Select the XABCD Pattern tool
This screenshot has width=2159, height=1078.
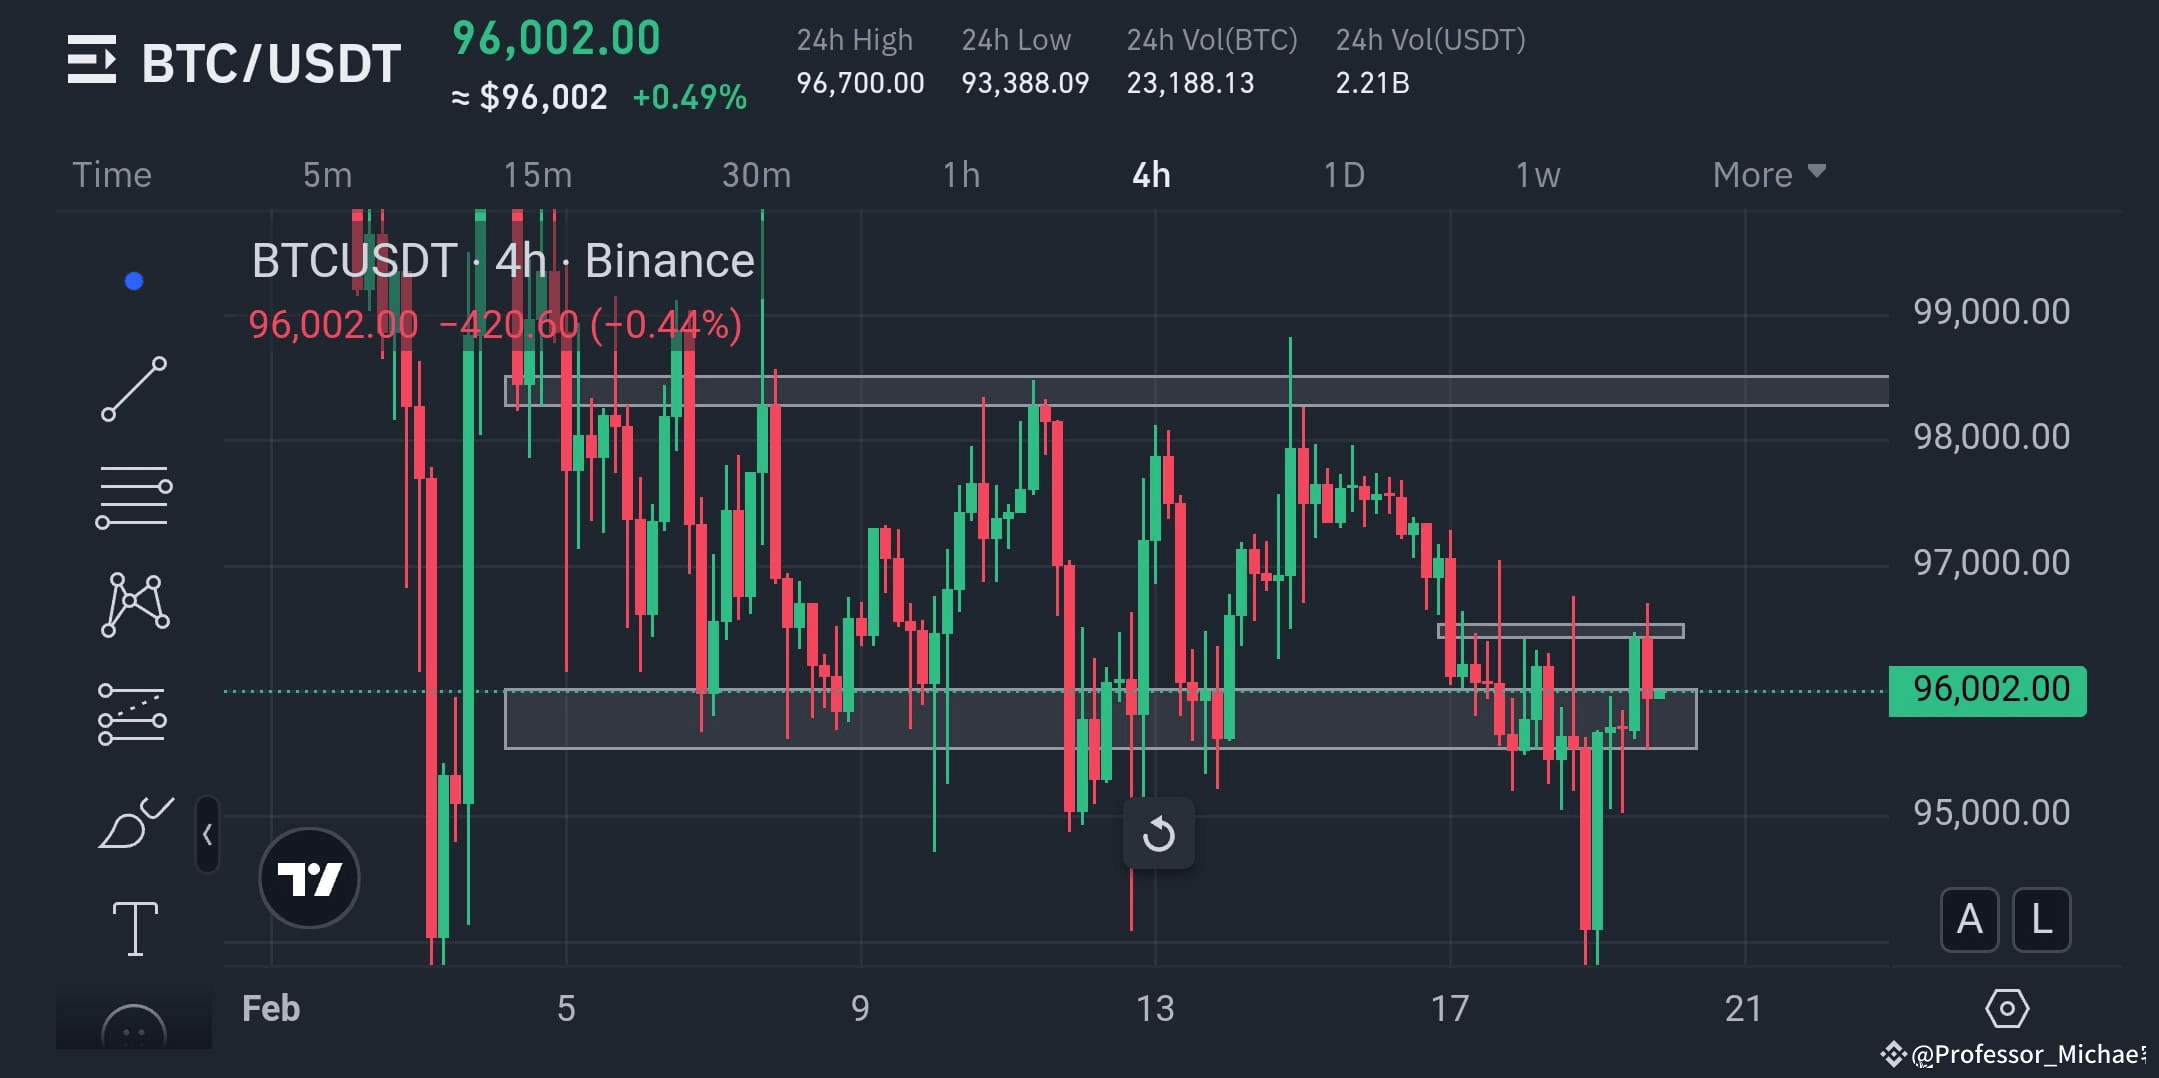[133, 605]
